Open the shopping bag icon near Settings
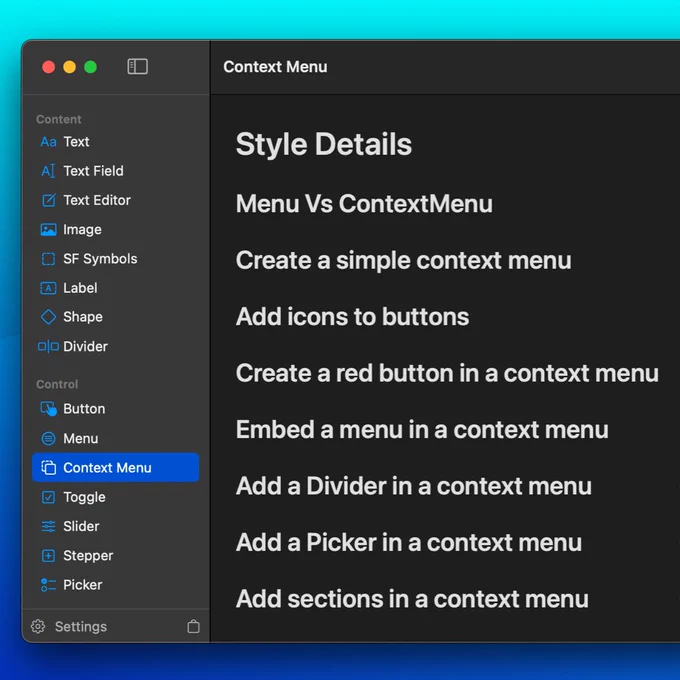 click(x=193, y=626)
